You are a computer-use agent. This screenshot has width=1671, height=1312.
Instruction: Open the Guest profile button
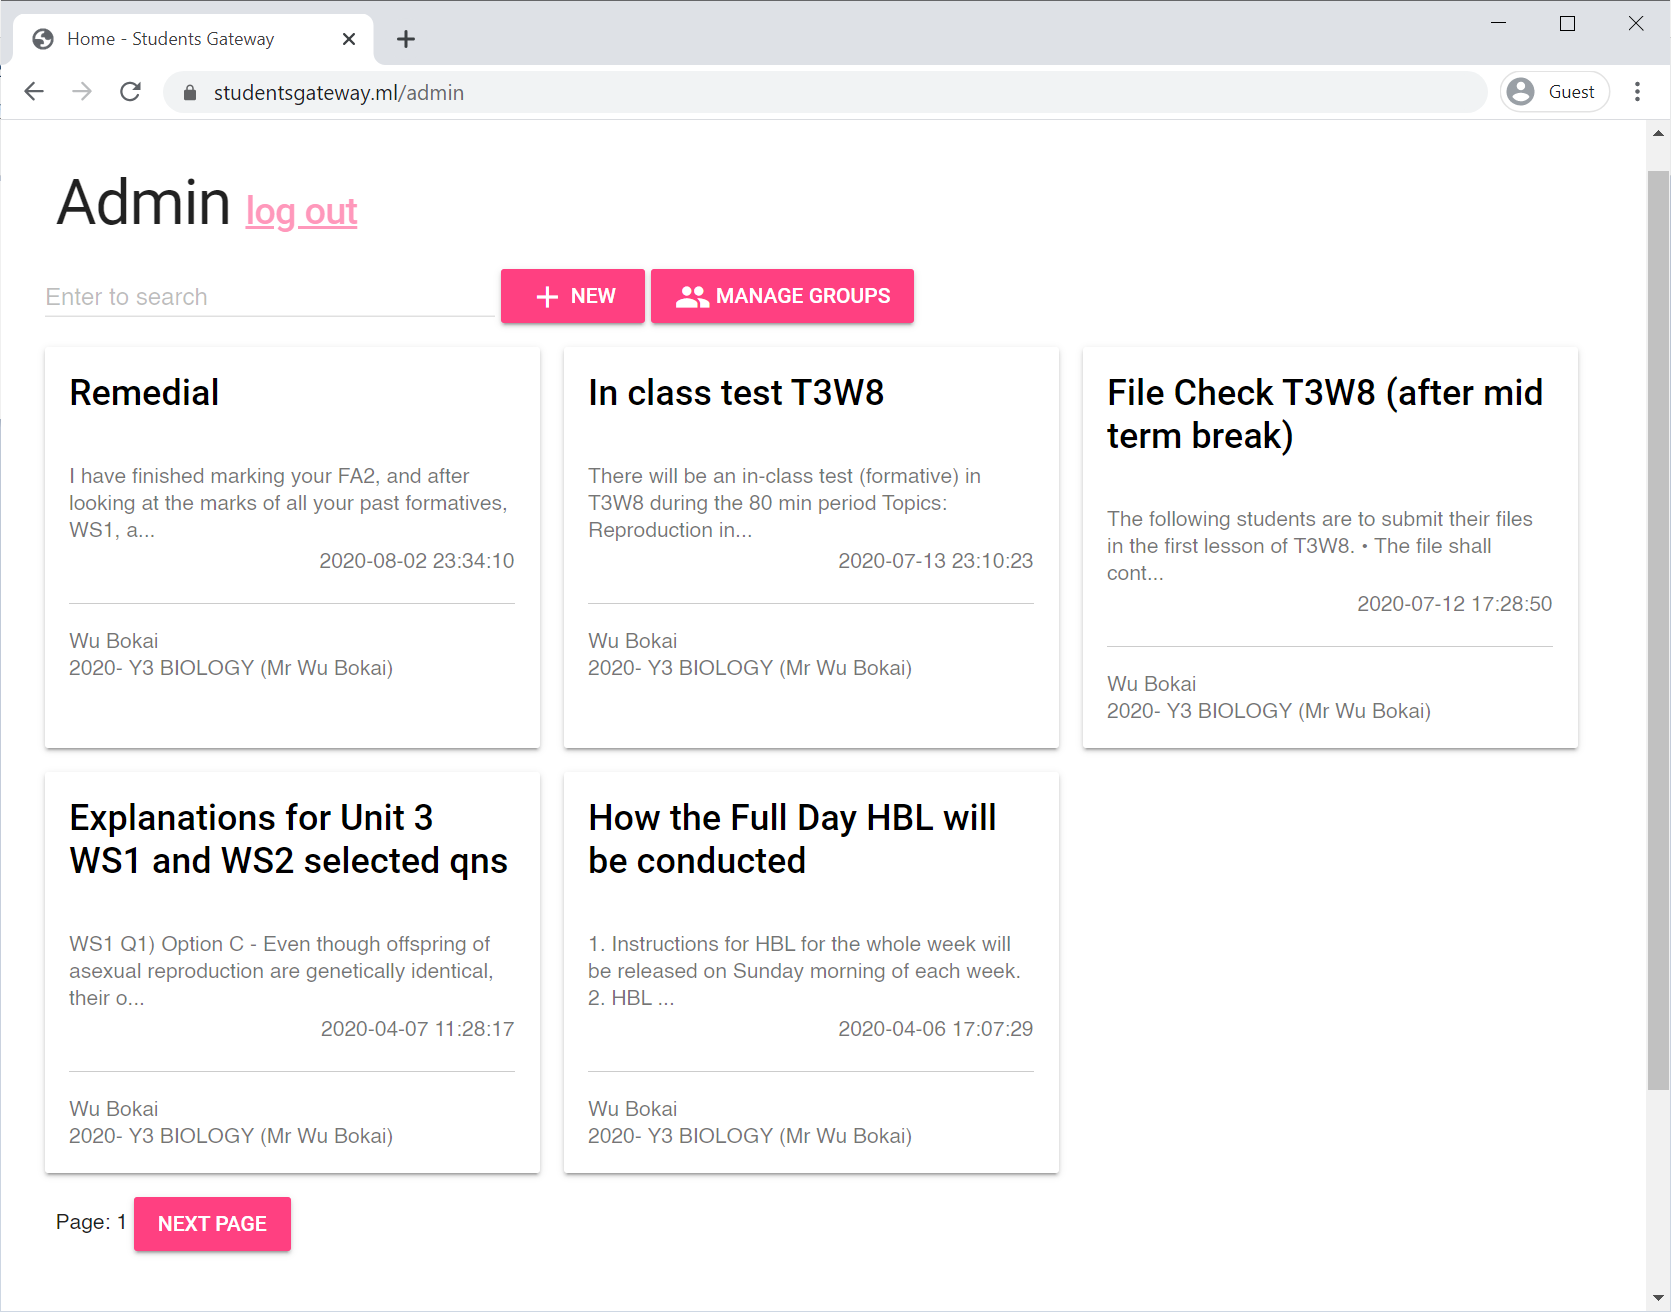coord(1554,92)
